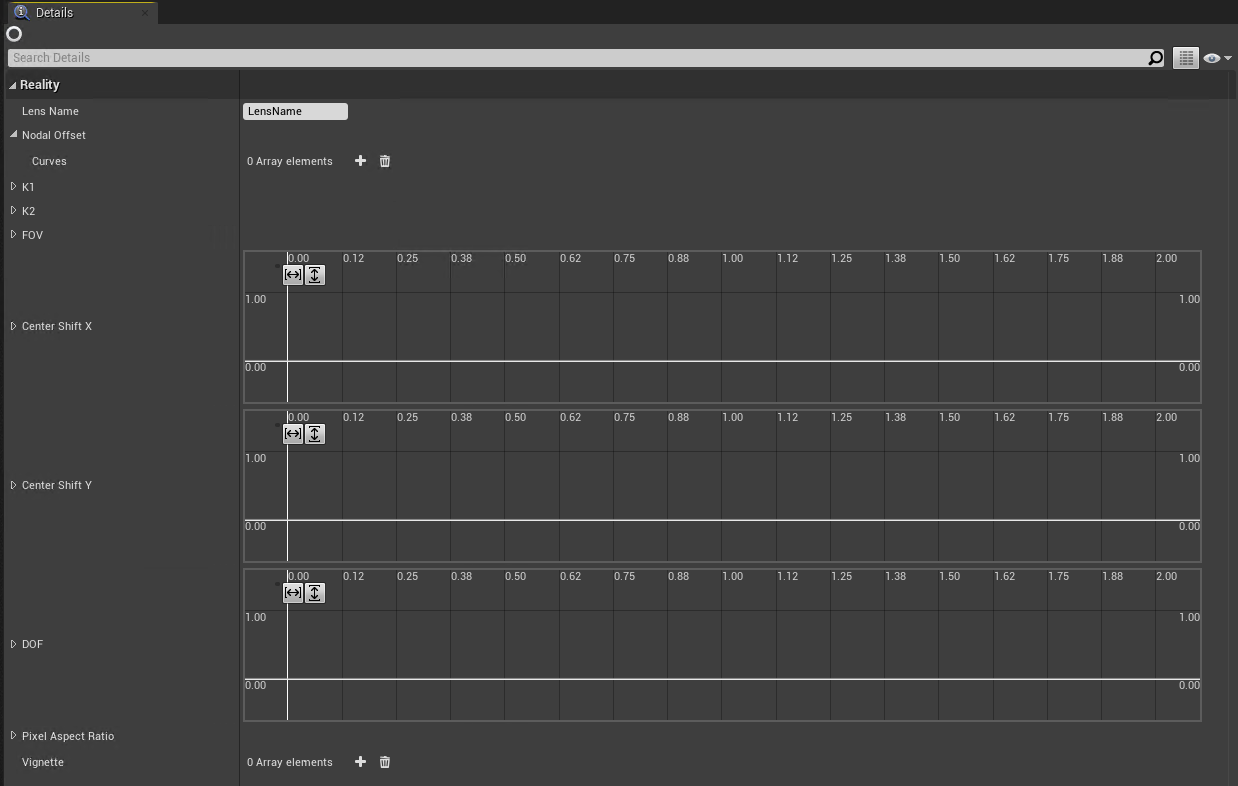Click the Search Details field
Screen dimensions: 1238x786
(570, 58)
